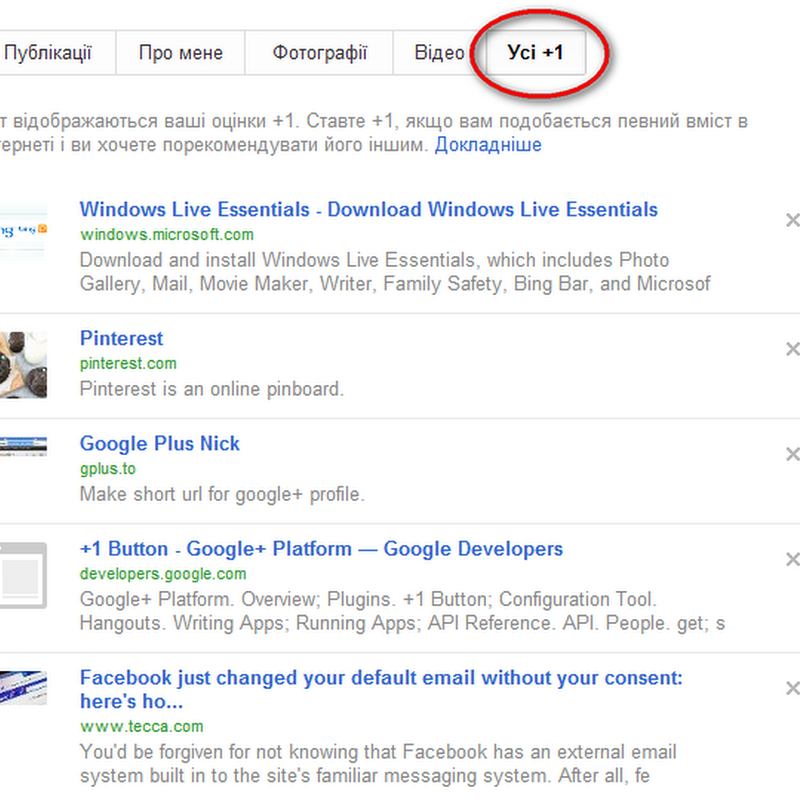Screen dimensions: 800x800
Task: Remove the +1 Button Developers entry
Action: (x=793, y=560)
